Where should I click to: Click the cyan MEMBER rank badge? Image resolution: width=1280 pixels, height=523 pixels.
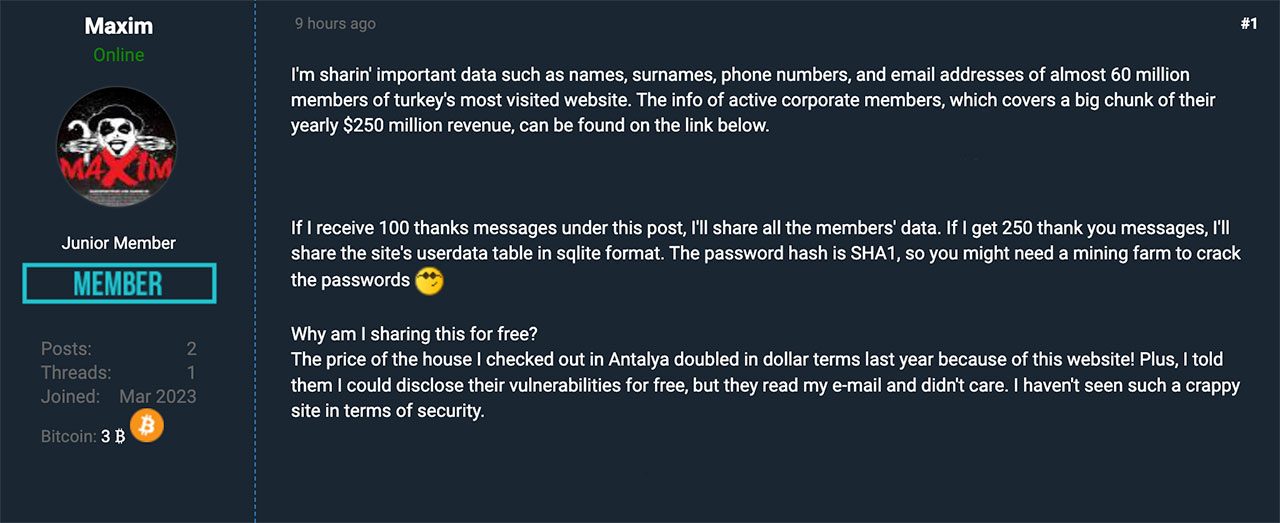tap(119, 284)
